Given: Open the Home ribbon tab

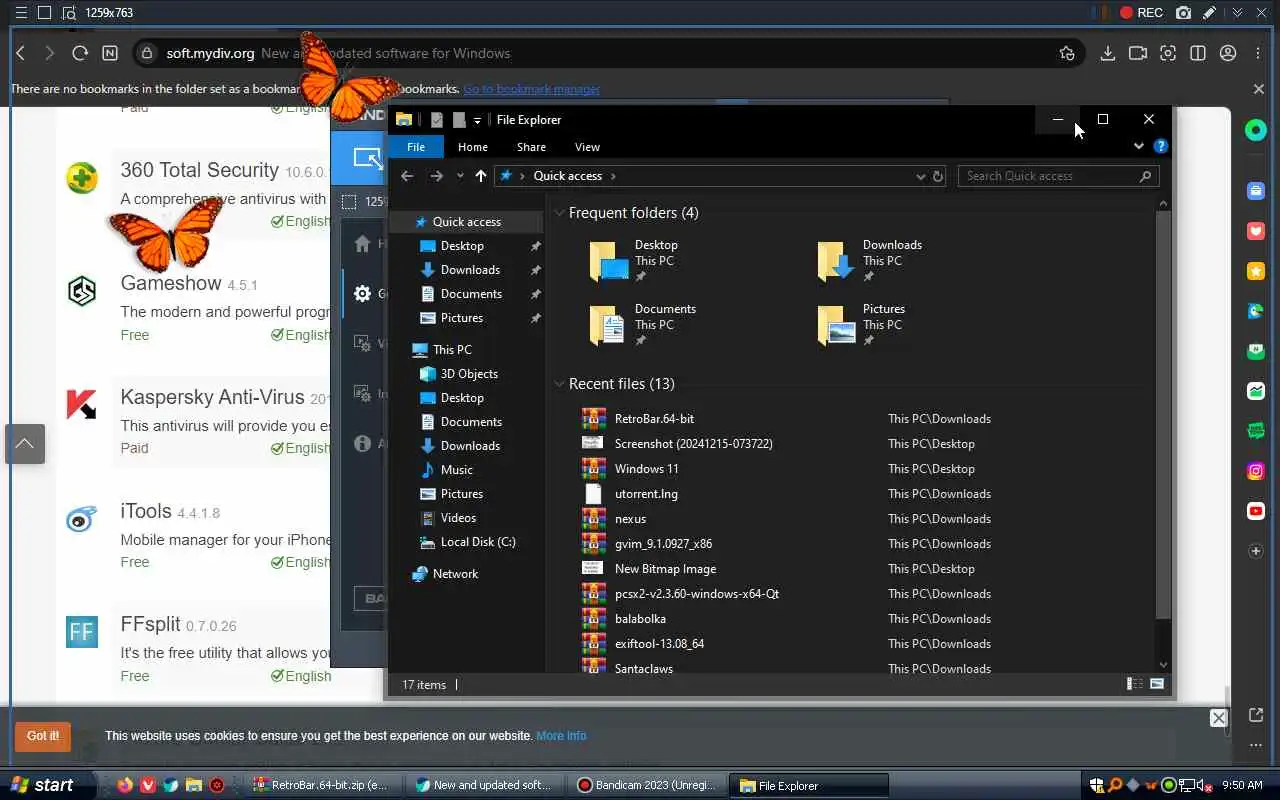Looking at the screenshot, I should coord(473,147).
